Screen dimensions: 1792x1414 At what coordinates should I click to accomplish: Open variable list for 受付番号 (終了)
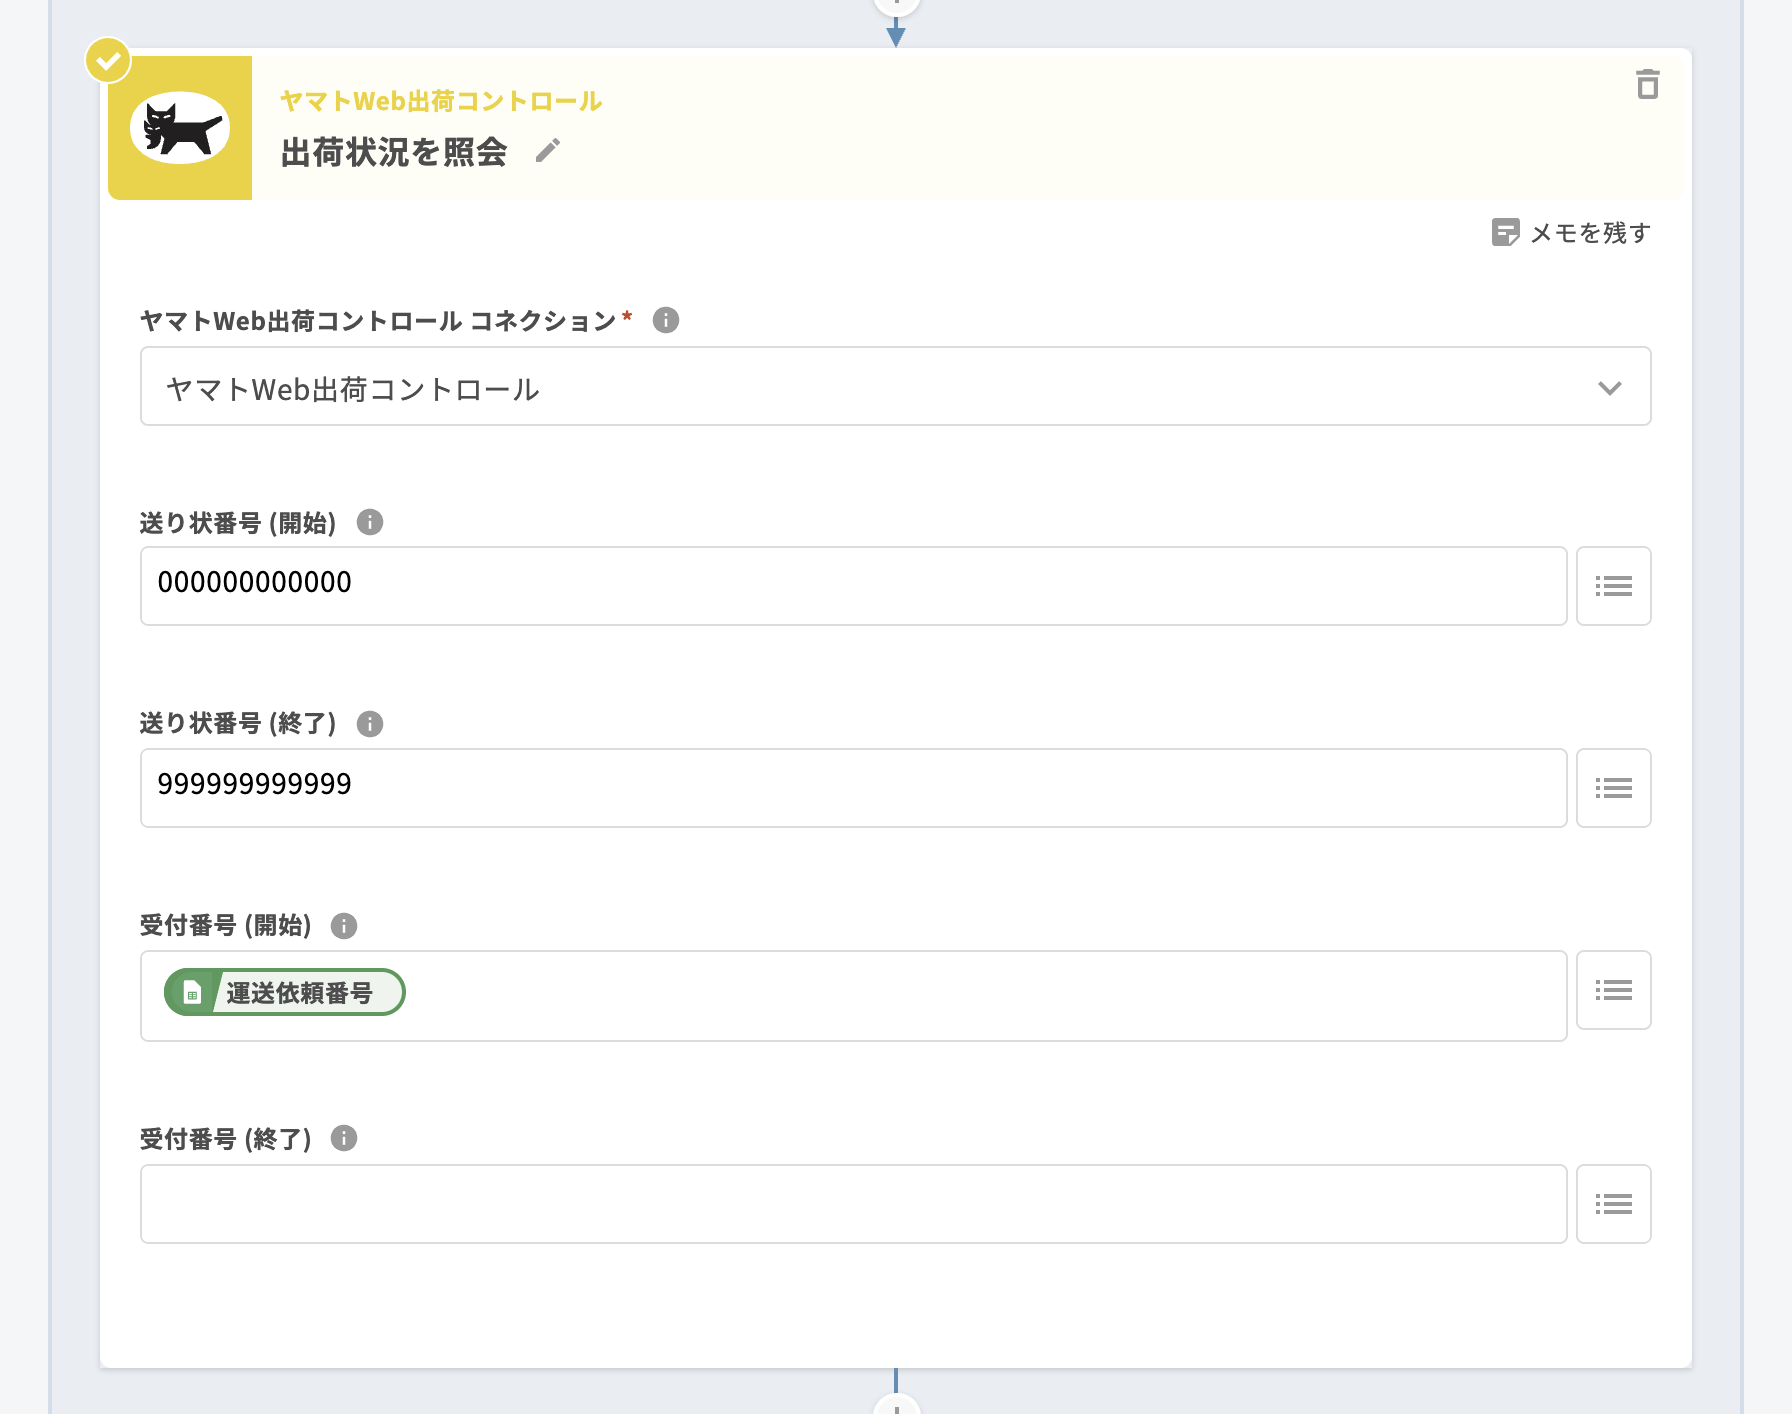[1614, 1204]
